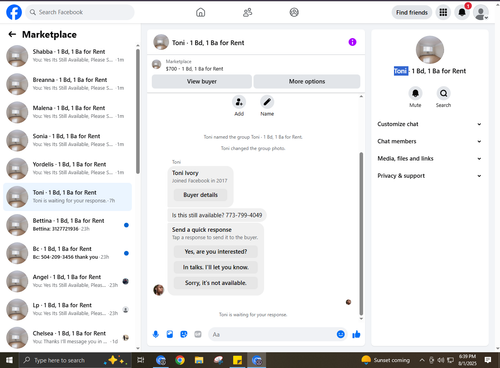Open Google Chrome from the taskbar

point(180,360)
